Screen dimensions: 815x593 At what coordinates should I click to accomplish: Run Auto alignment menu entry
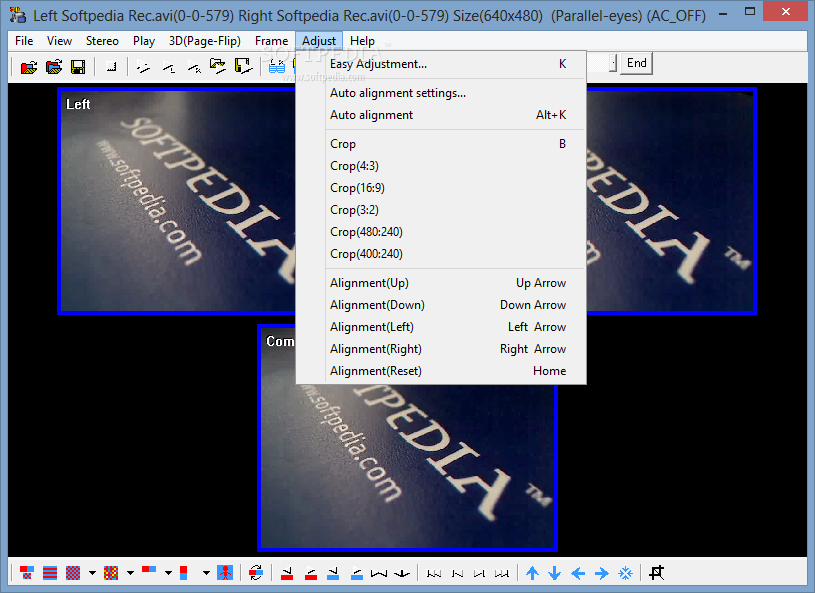pos(441,115)
